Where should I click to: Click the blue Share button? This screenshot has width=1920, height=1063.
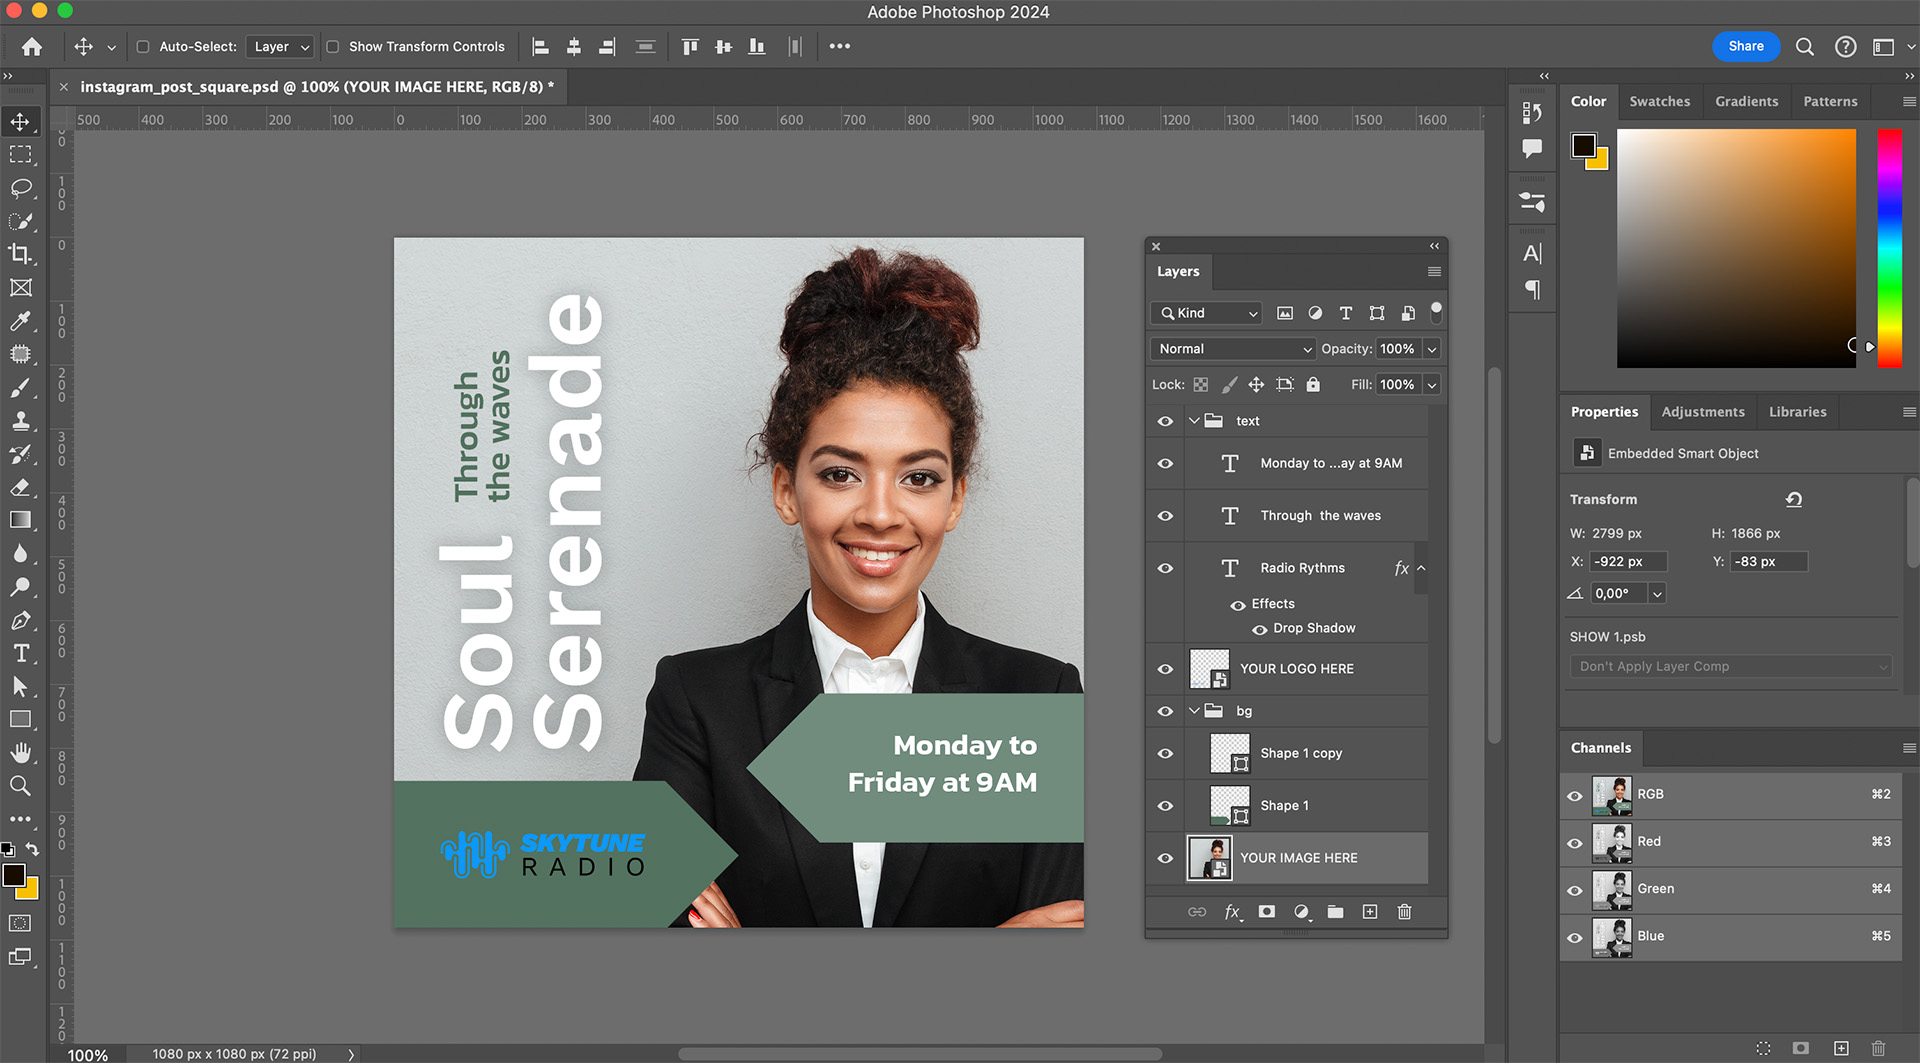(1745, 46)
